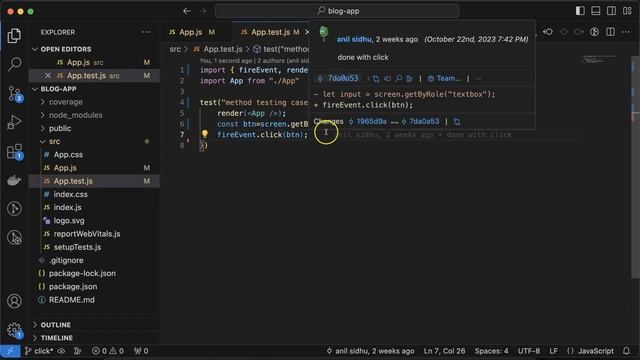Open the Accounts menu icon
The image size is (640, 360).
(x=14, y=301)
